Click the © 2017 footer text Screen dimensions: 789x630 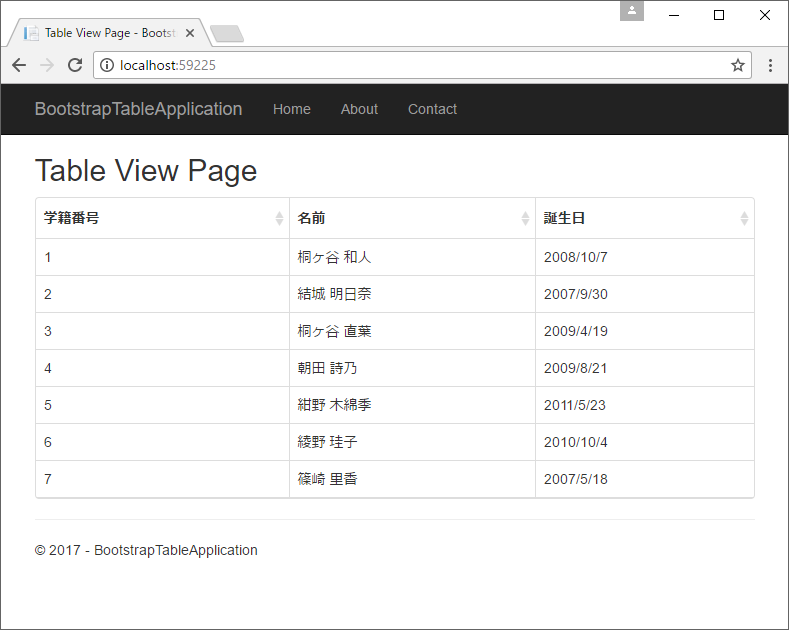(x=146, y=550)
